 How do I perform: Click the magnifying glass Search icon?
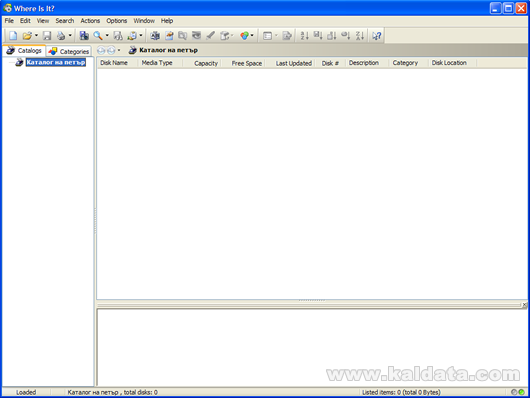pyautogui.click(x=98, y=36)
